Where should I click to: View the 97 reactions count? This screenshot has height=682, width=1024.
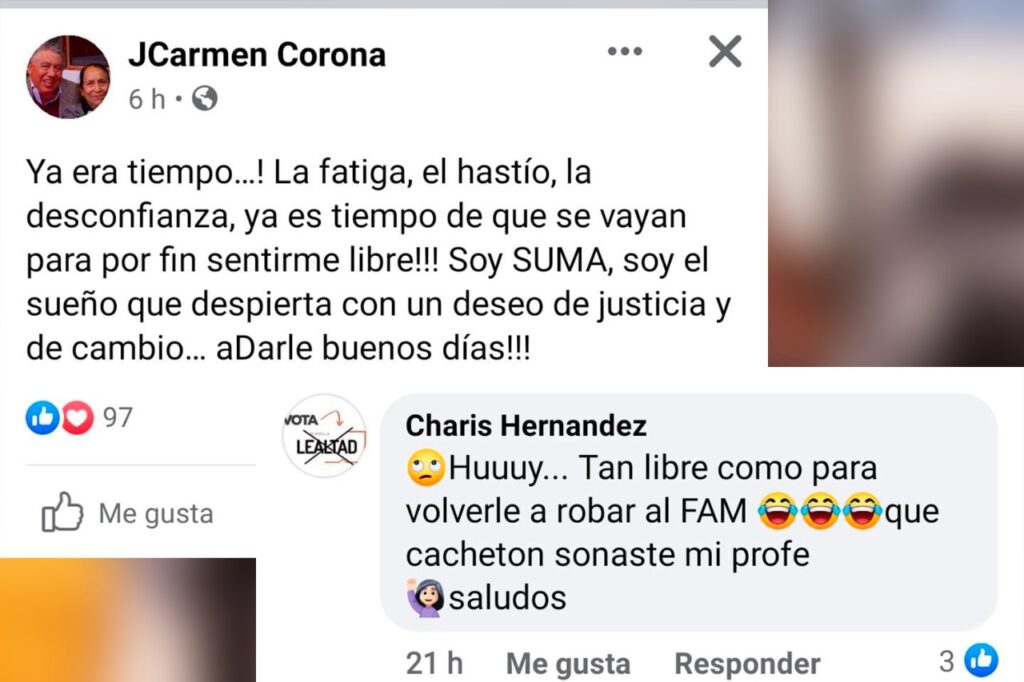[118, 417]
